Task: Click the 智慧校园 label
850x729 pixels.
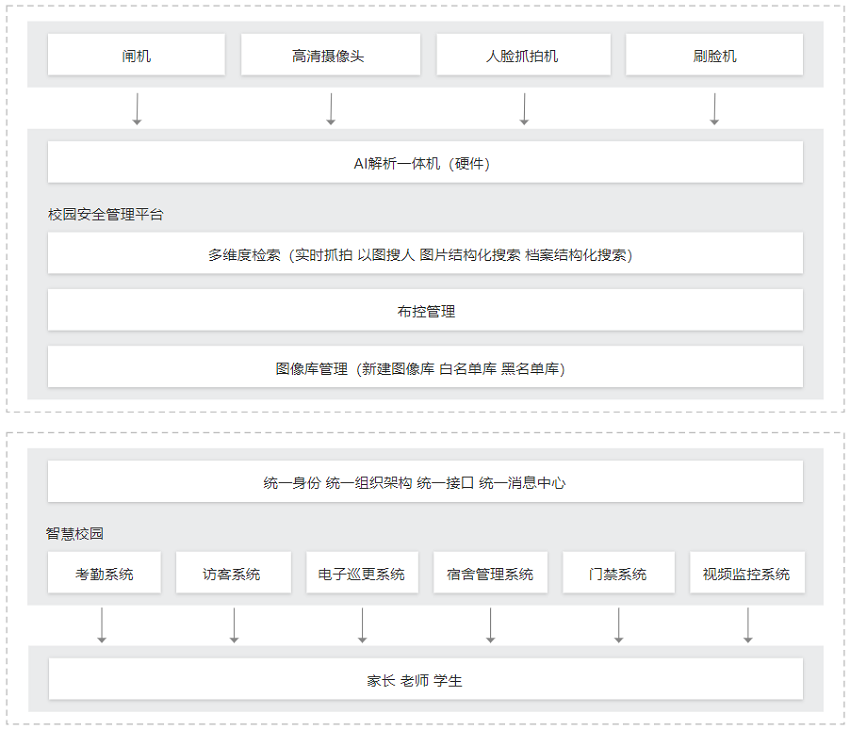Action: tap(75, 533)
